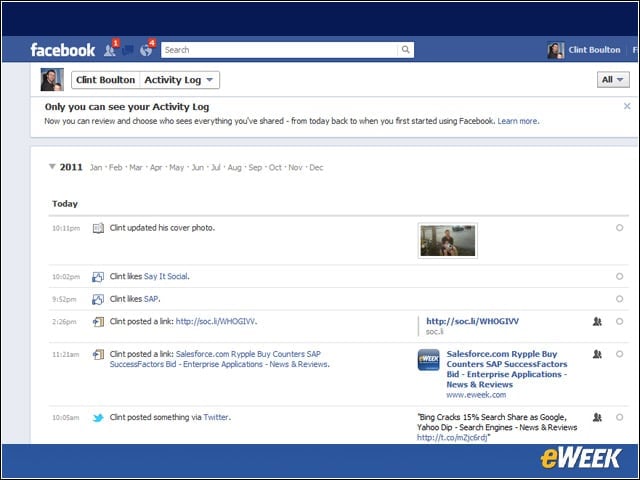Toggle timeline circle for SAP like row

620,299
